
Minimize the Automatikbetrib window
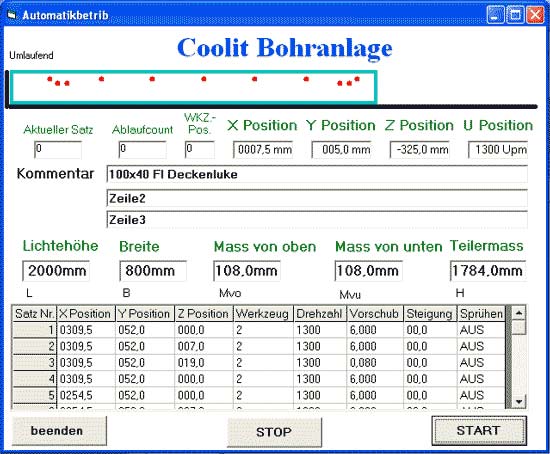[495, 15]
